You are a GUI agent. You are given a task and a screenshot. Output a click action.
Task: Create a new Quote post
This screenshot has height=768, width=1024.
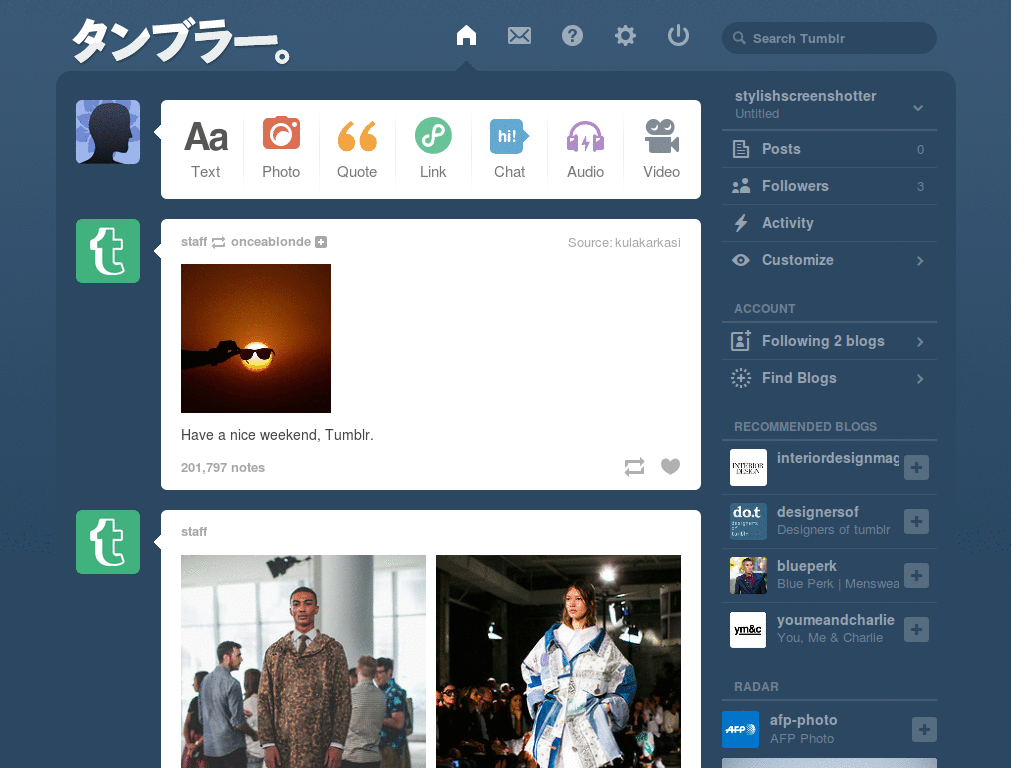tap(357, 149)
